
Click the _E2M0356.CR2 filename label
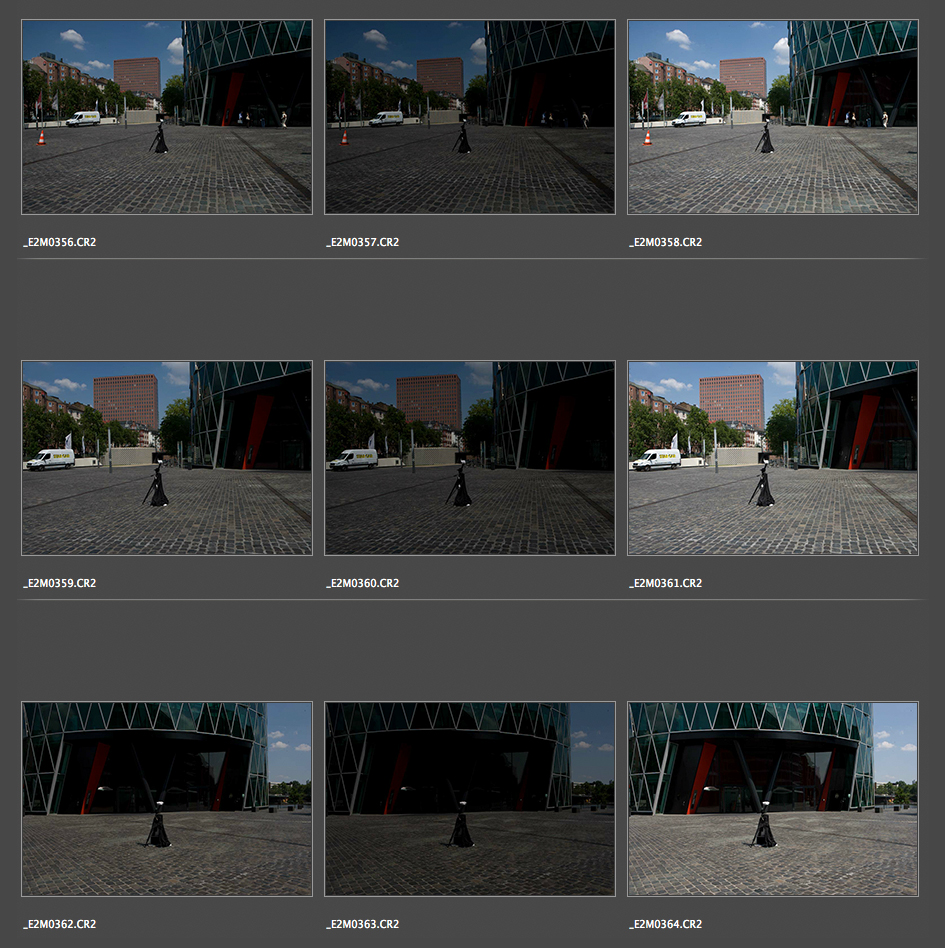click(x=60, y=243)
